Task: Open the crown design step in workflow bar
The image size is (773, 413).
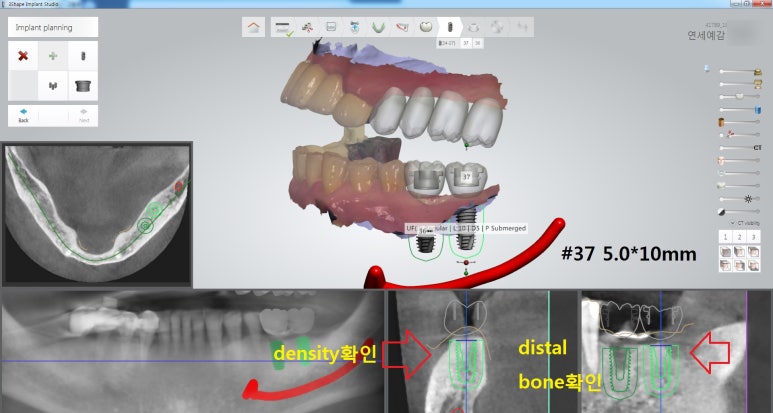Action: click(x=426, y=27)
